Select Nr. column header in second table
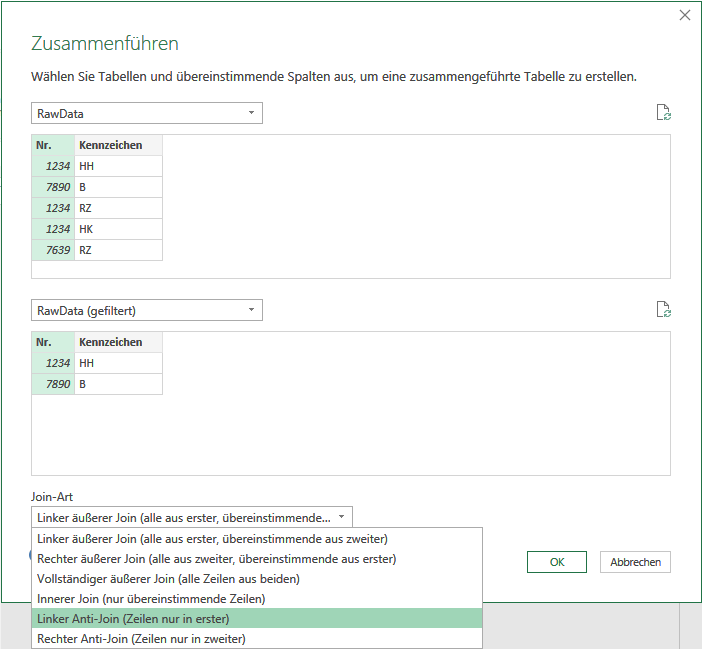 tap(53, 342)
